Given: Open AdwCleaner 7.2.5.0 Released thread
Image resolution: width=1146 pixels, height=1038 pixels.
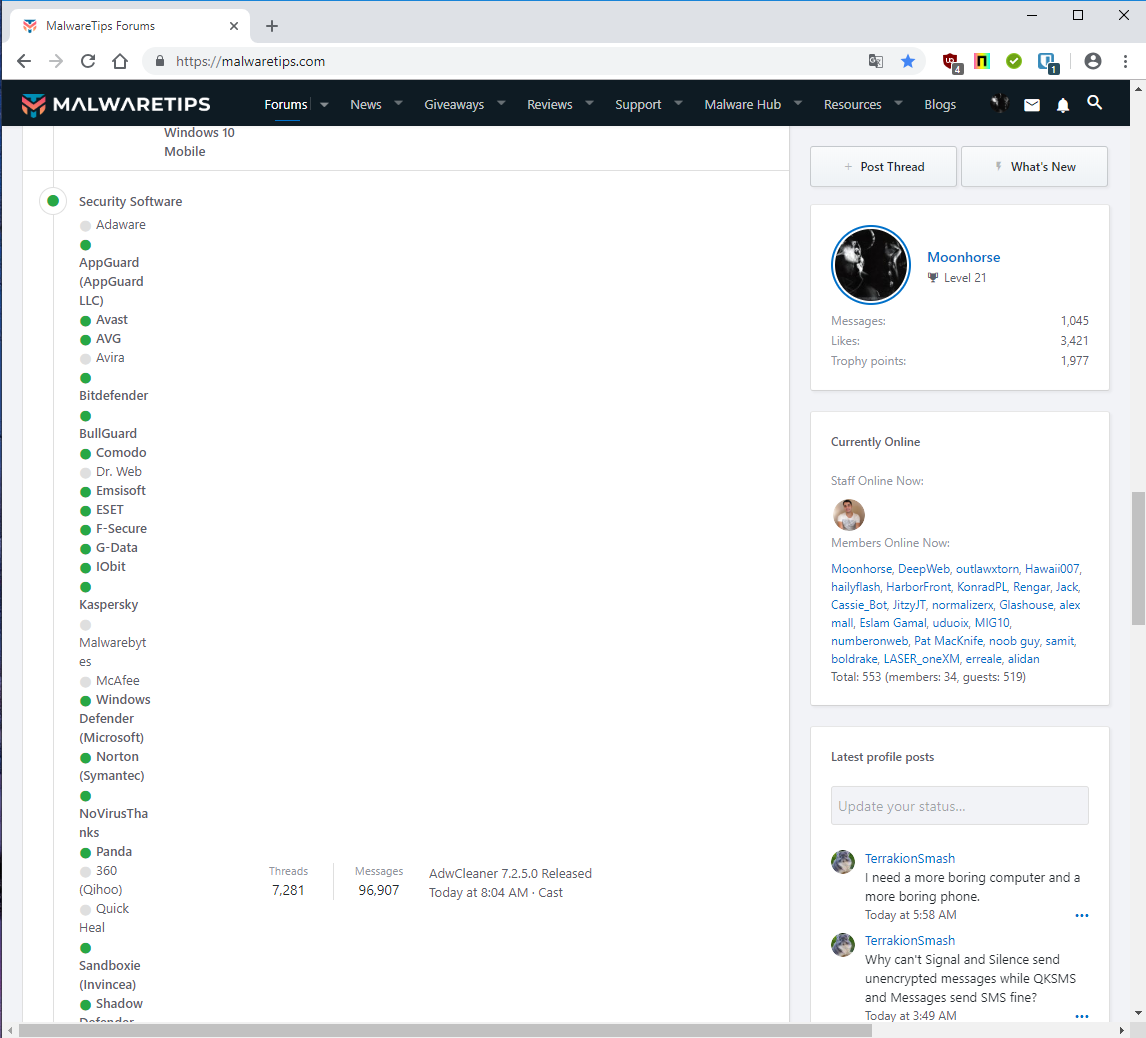Looking at the screenshot, I should (510, 874).
